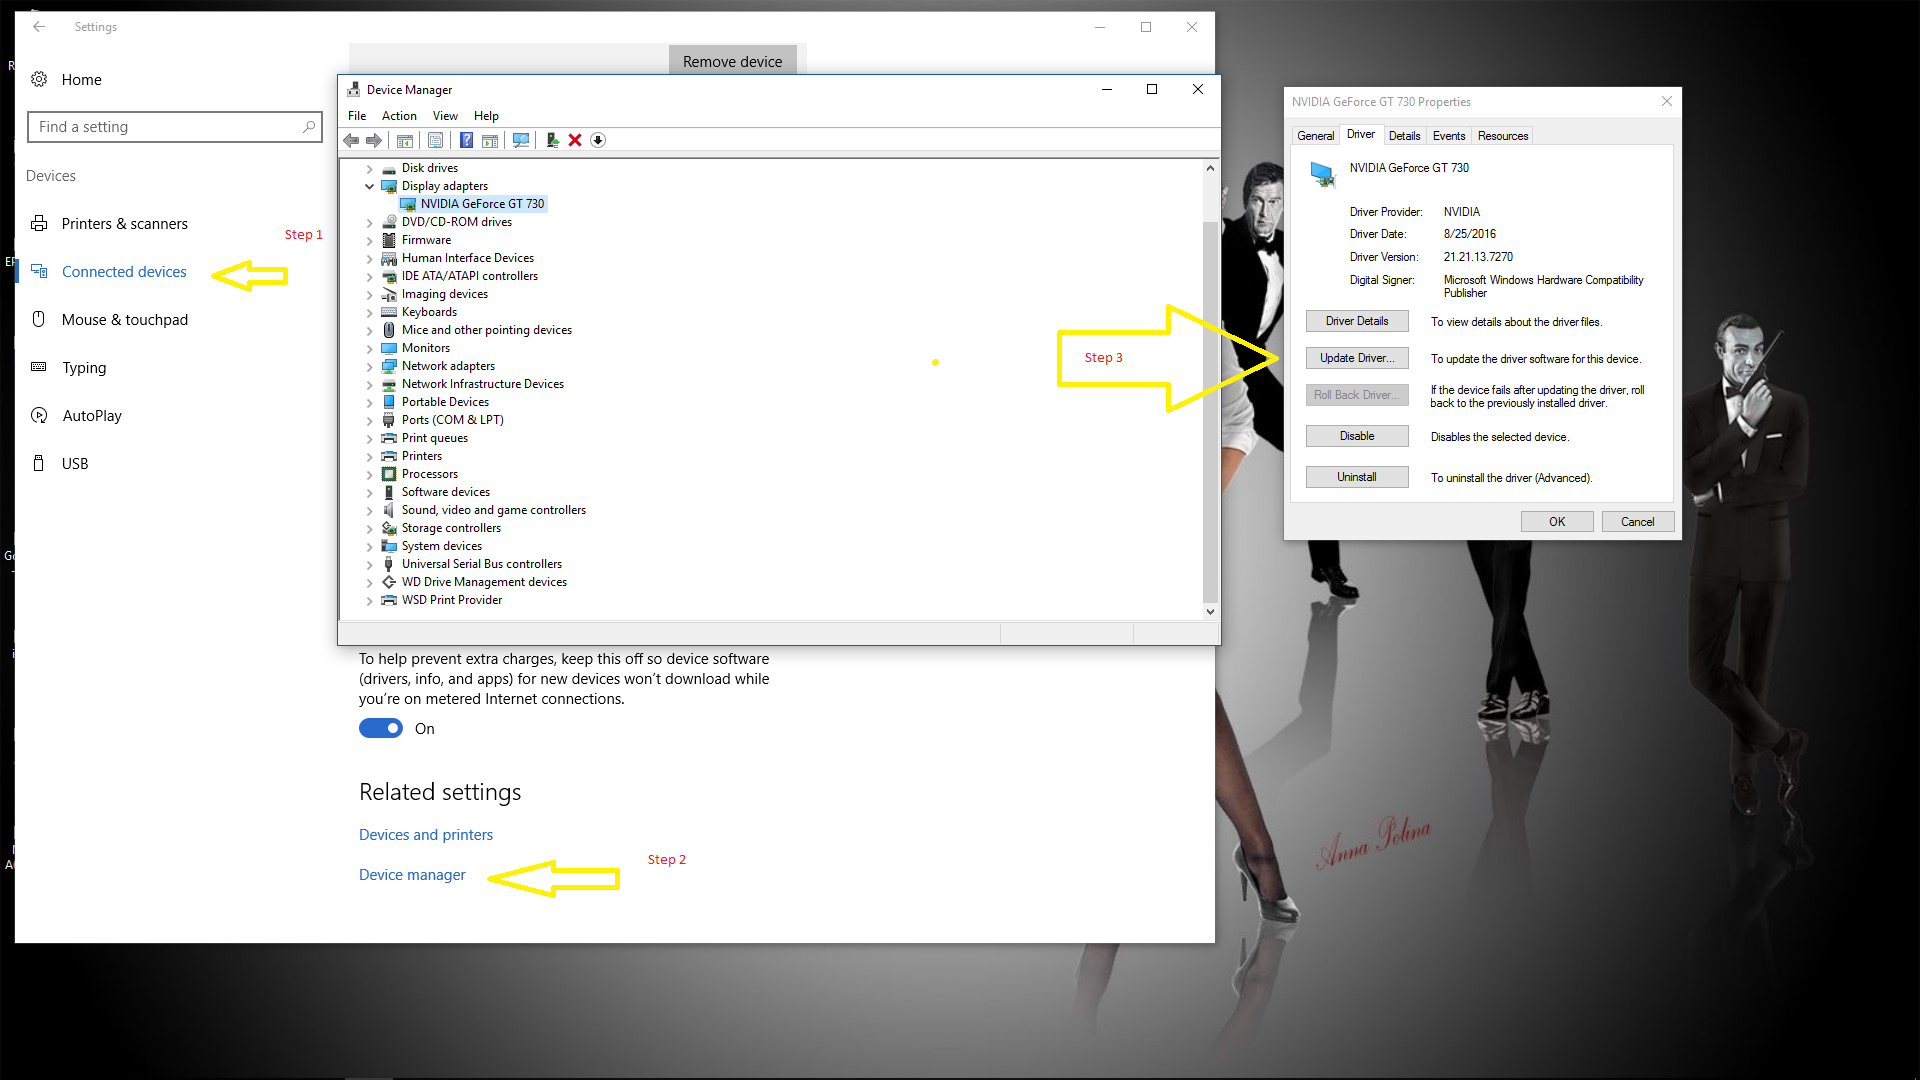Expand the System devices node

pos(369,546)
